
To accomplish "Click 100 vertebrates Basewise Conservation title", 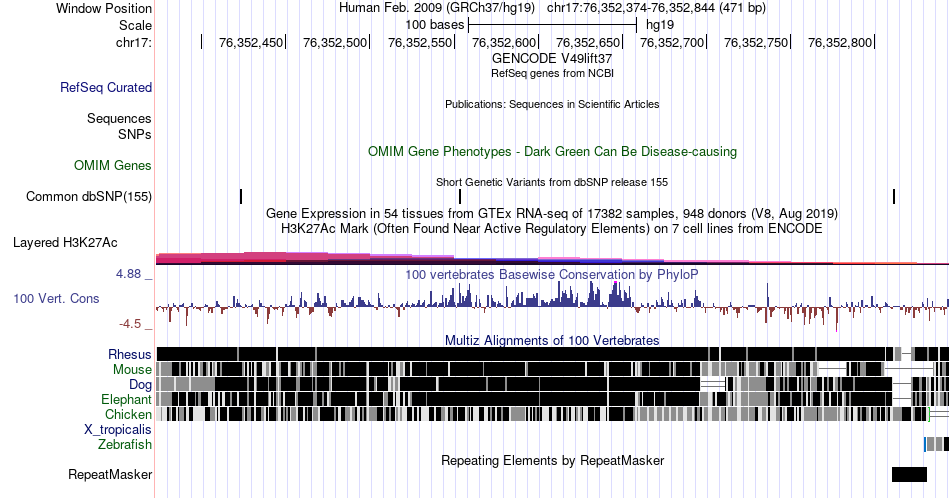I will click(x=552, y=274).
